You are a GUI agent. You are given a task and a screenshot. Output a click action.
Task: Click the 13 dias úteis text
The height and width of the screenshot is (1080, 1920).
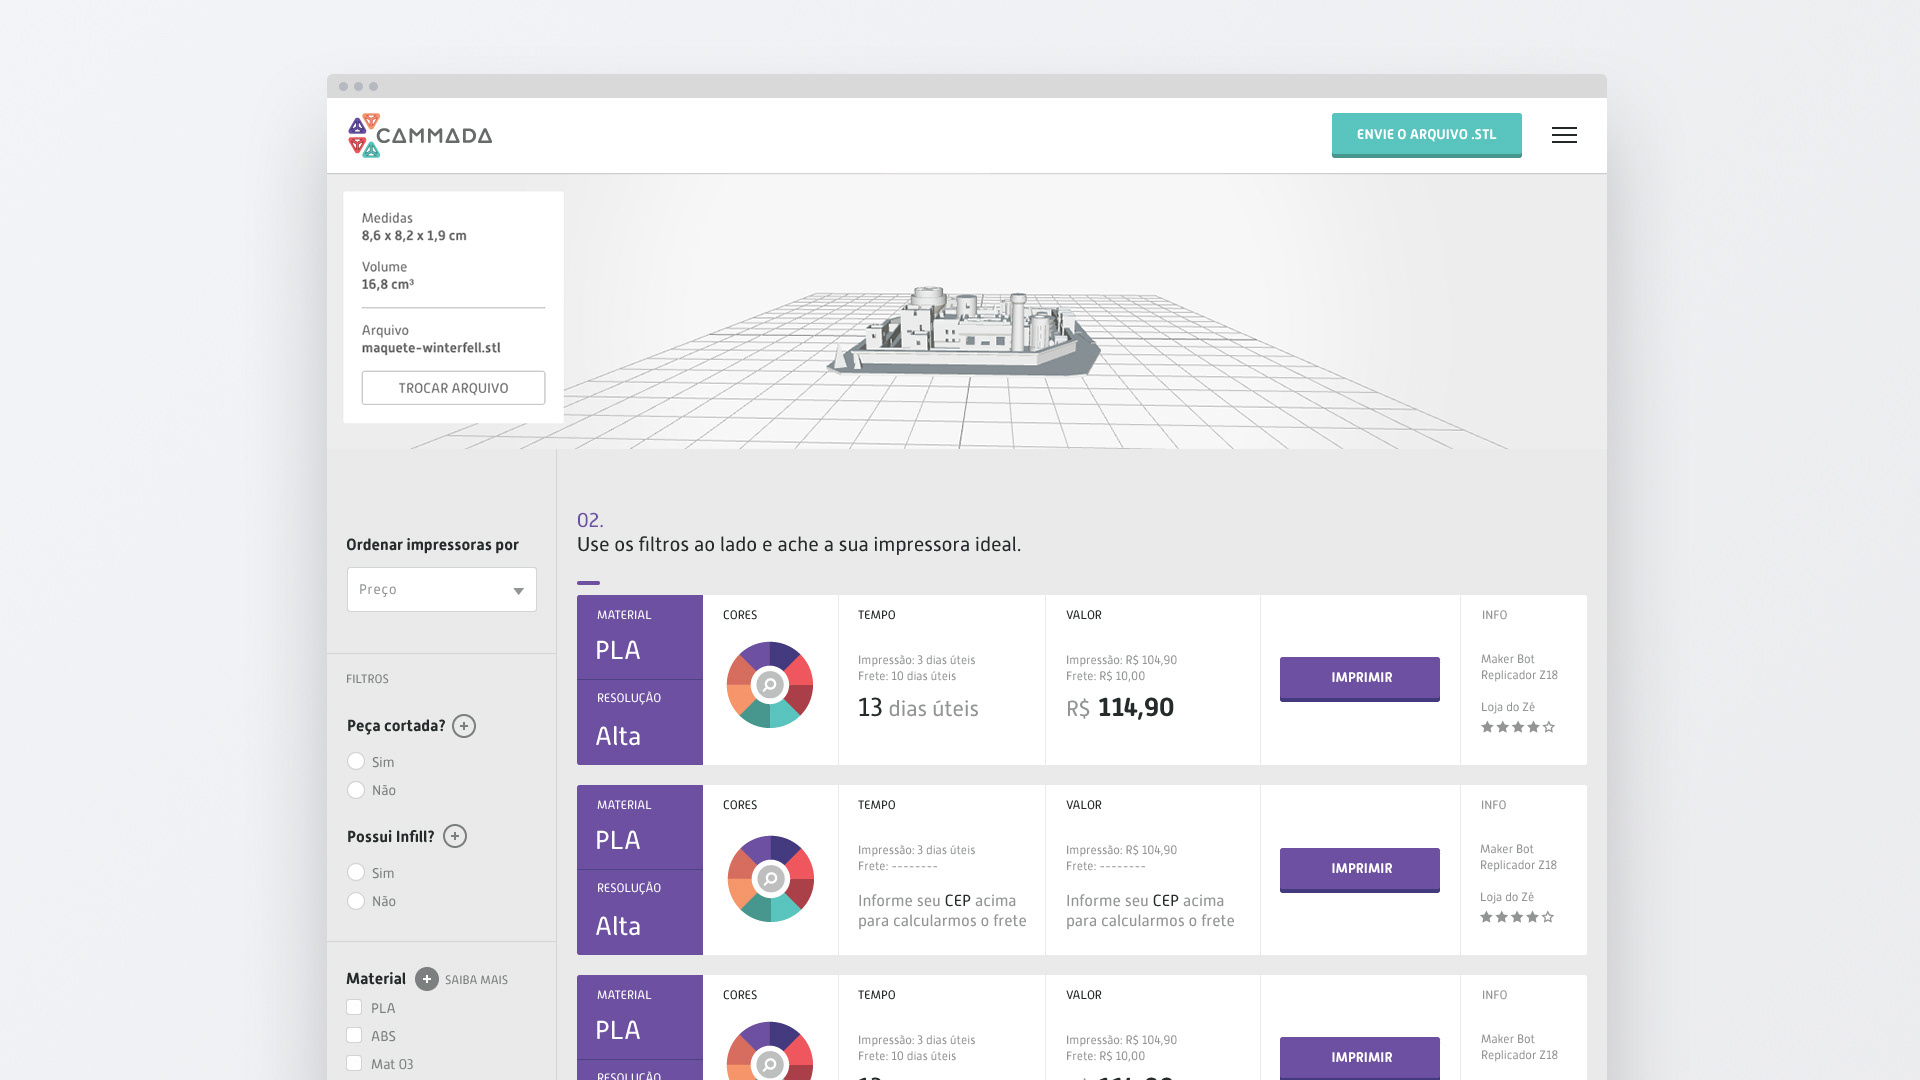click(x=918, y=708)
